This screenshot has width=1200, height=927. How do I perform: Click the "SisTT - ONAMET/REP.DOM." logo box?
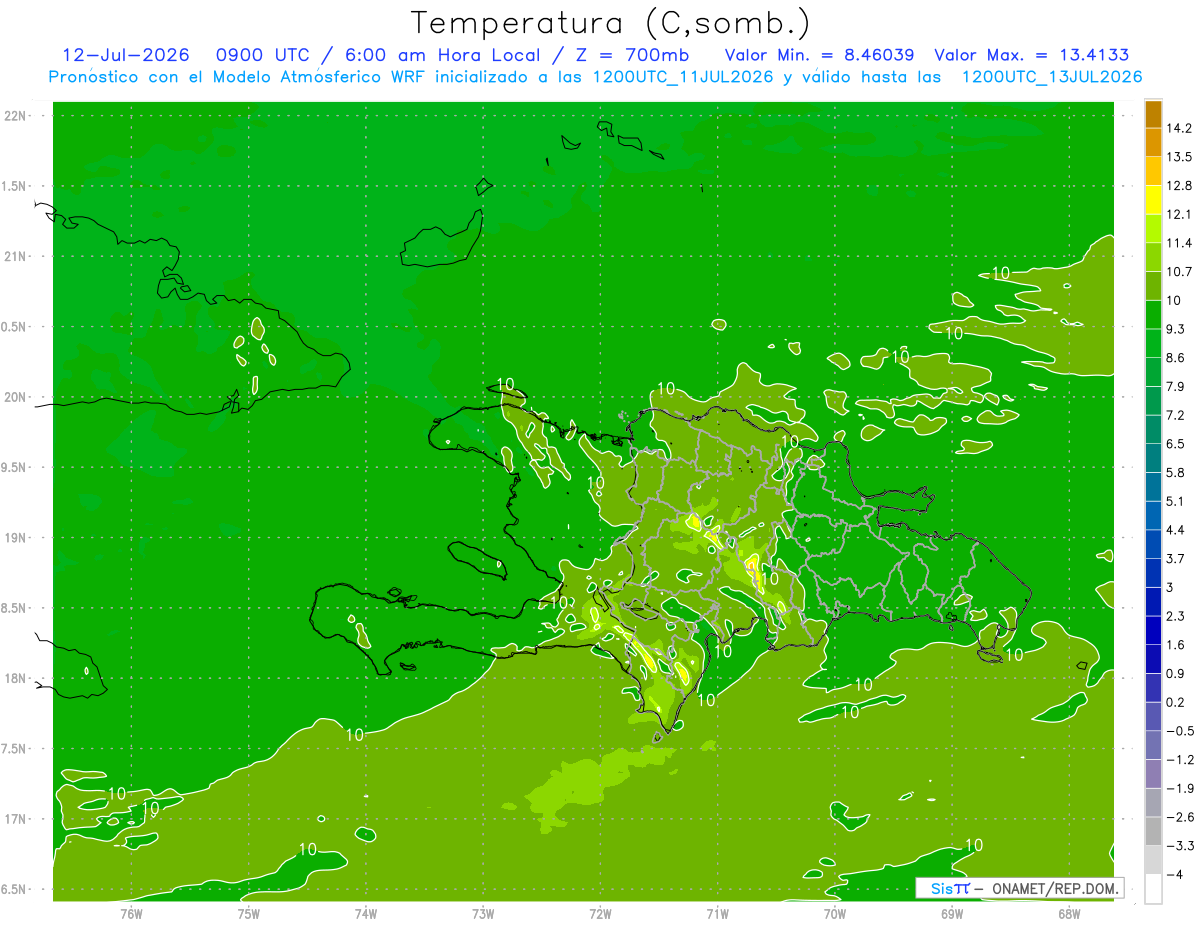click(1019, 888)
